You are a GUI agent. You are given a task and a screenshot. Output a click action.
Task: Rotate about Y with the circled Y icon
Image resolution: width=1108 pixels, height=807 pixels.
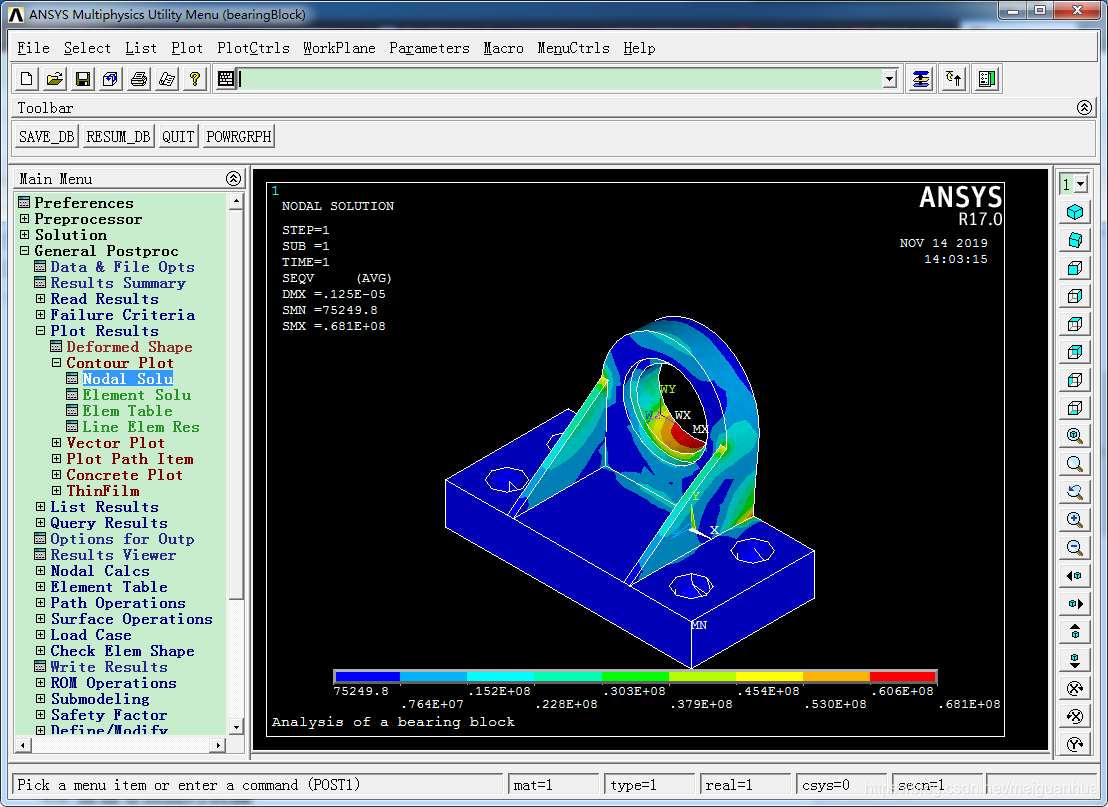pos(1075,744)
